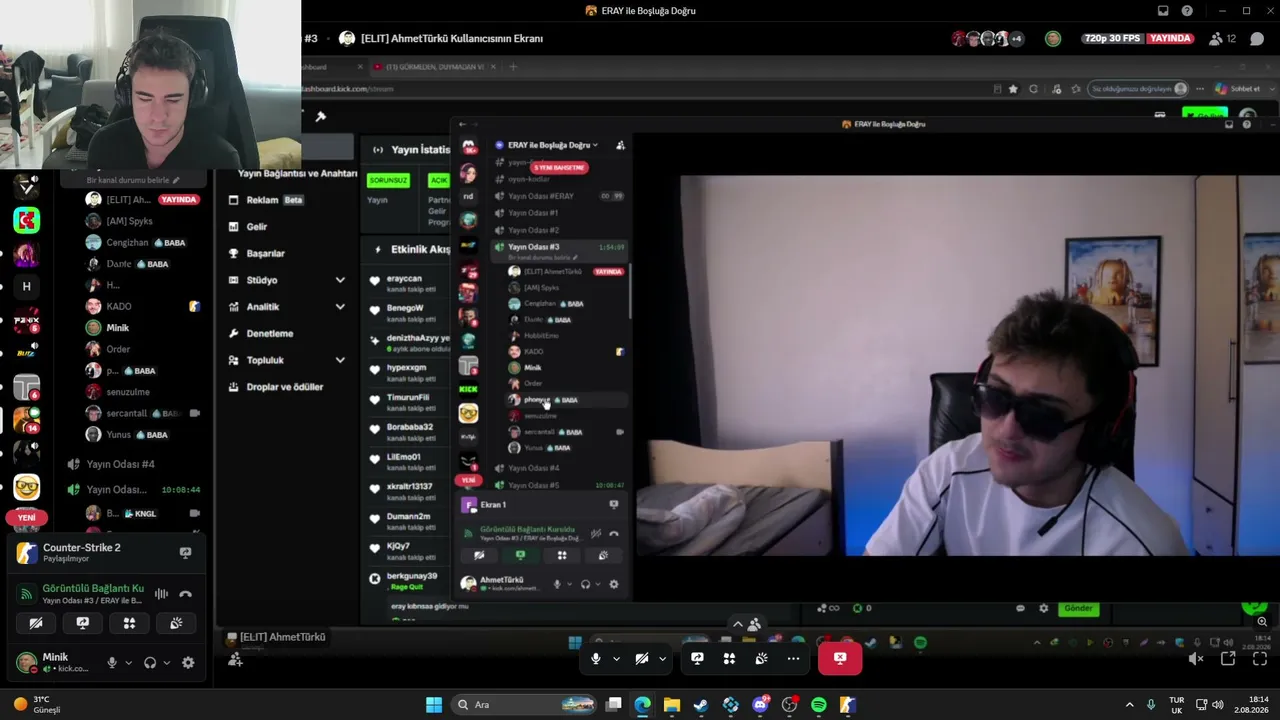Viewport: 1280px width, 720px height.
Task: Open Denetleme in shared Kick dashboard menu
Action: [x=269, y=333]
